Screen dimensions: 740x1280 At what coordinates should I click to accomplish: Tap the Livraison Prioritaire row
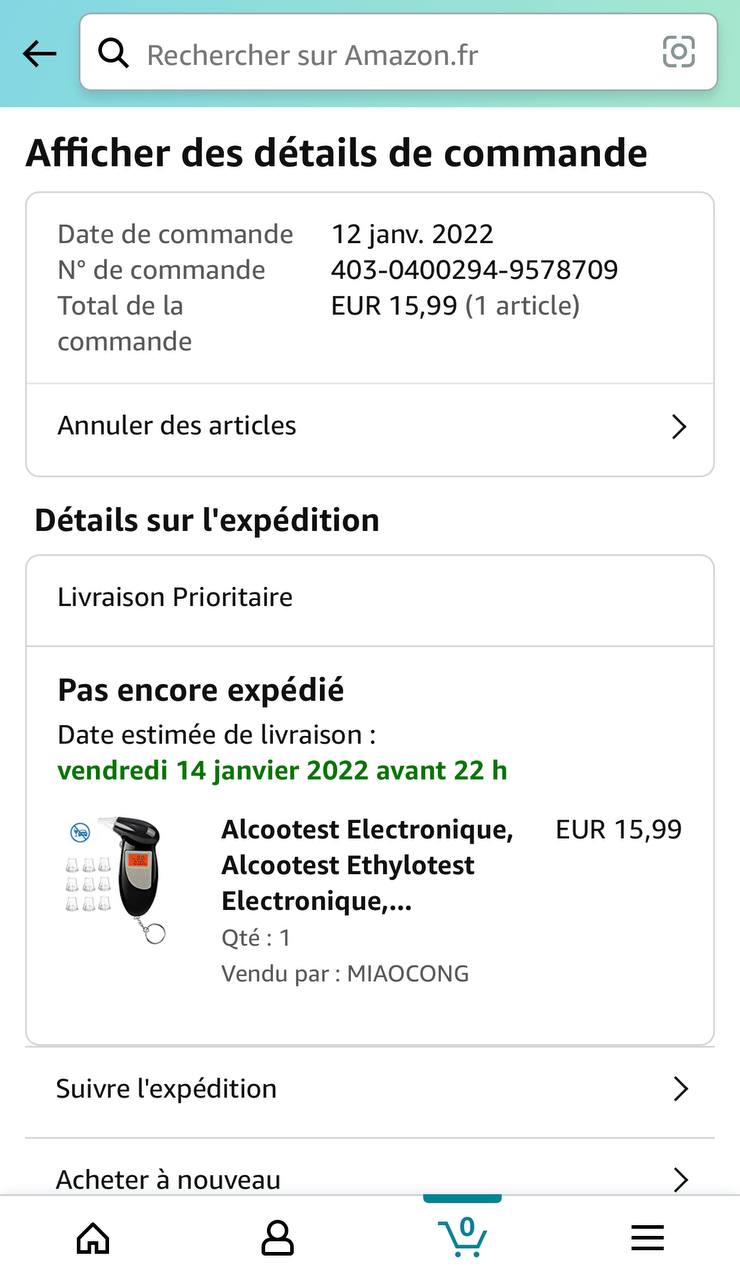point(370,598)
